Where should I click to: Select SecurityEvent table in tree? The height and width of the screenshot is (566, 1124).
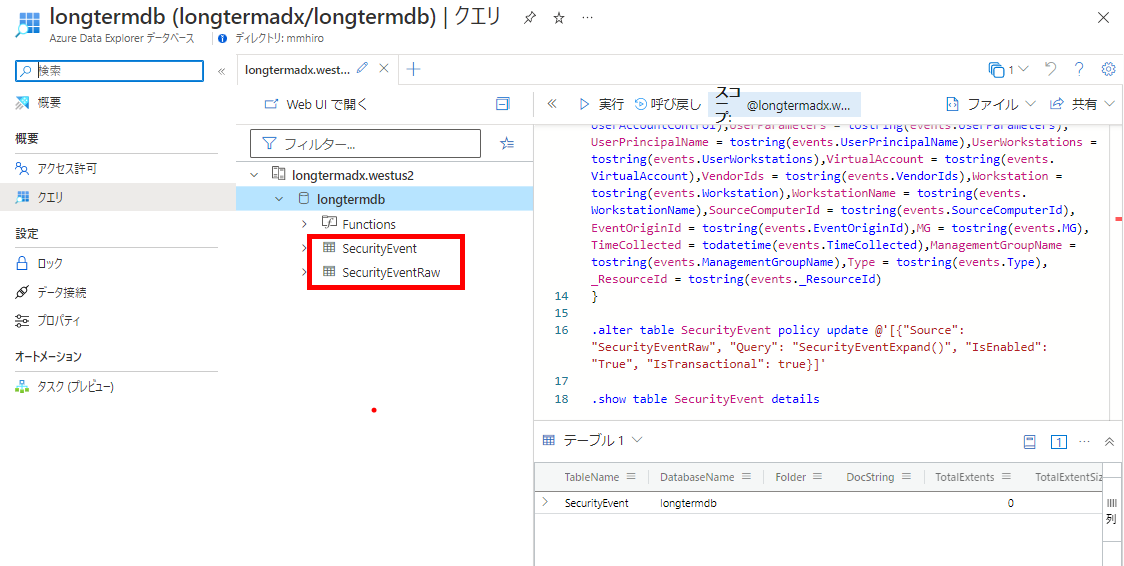[379, 249]
